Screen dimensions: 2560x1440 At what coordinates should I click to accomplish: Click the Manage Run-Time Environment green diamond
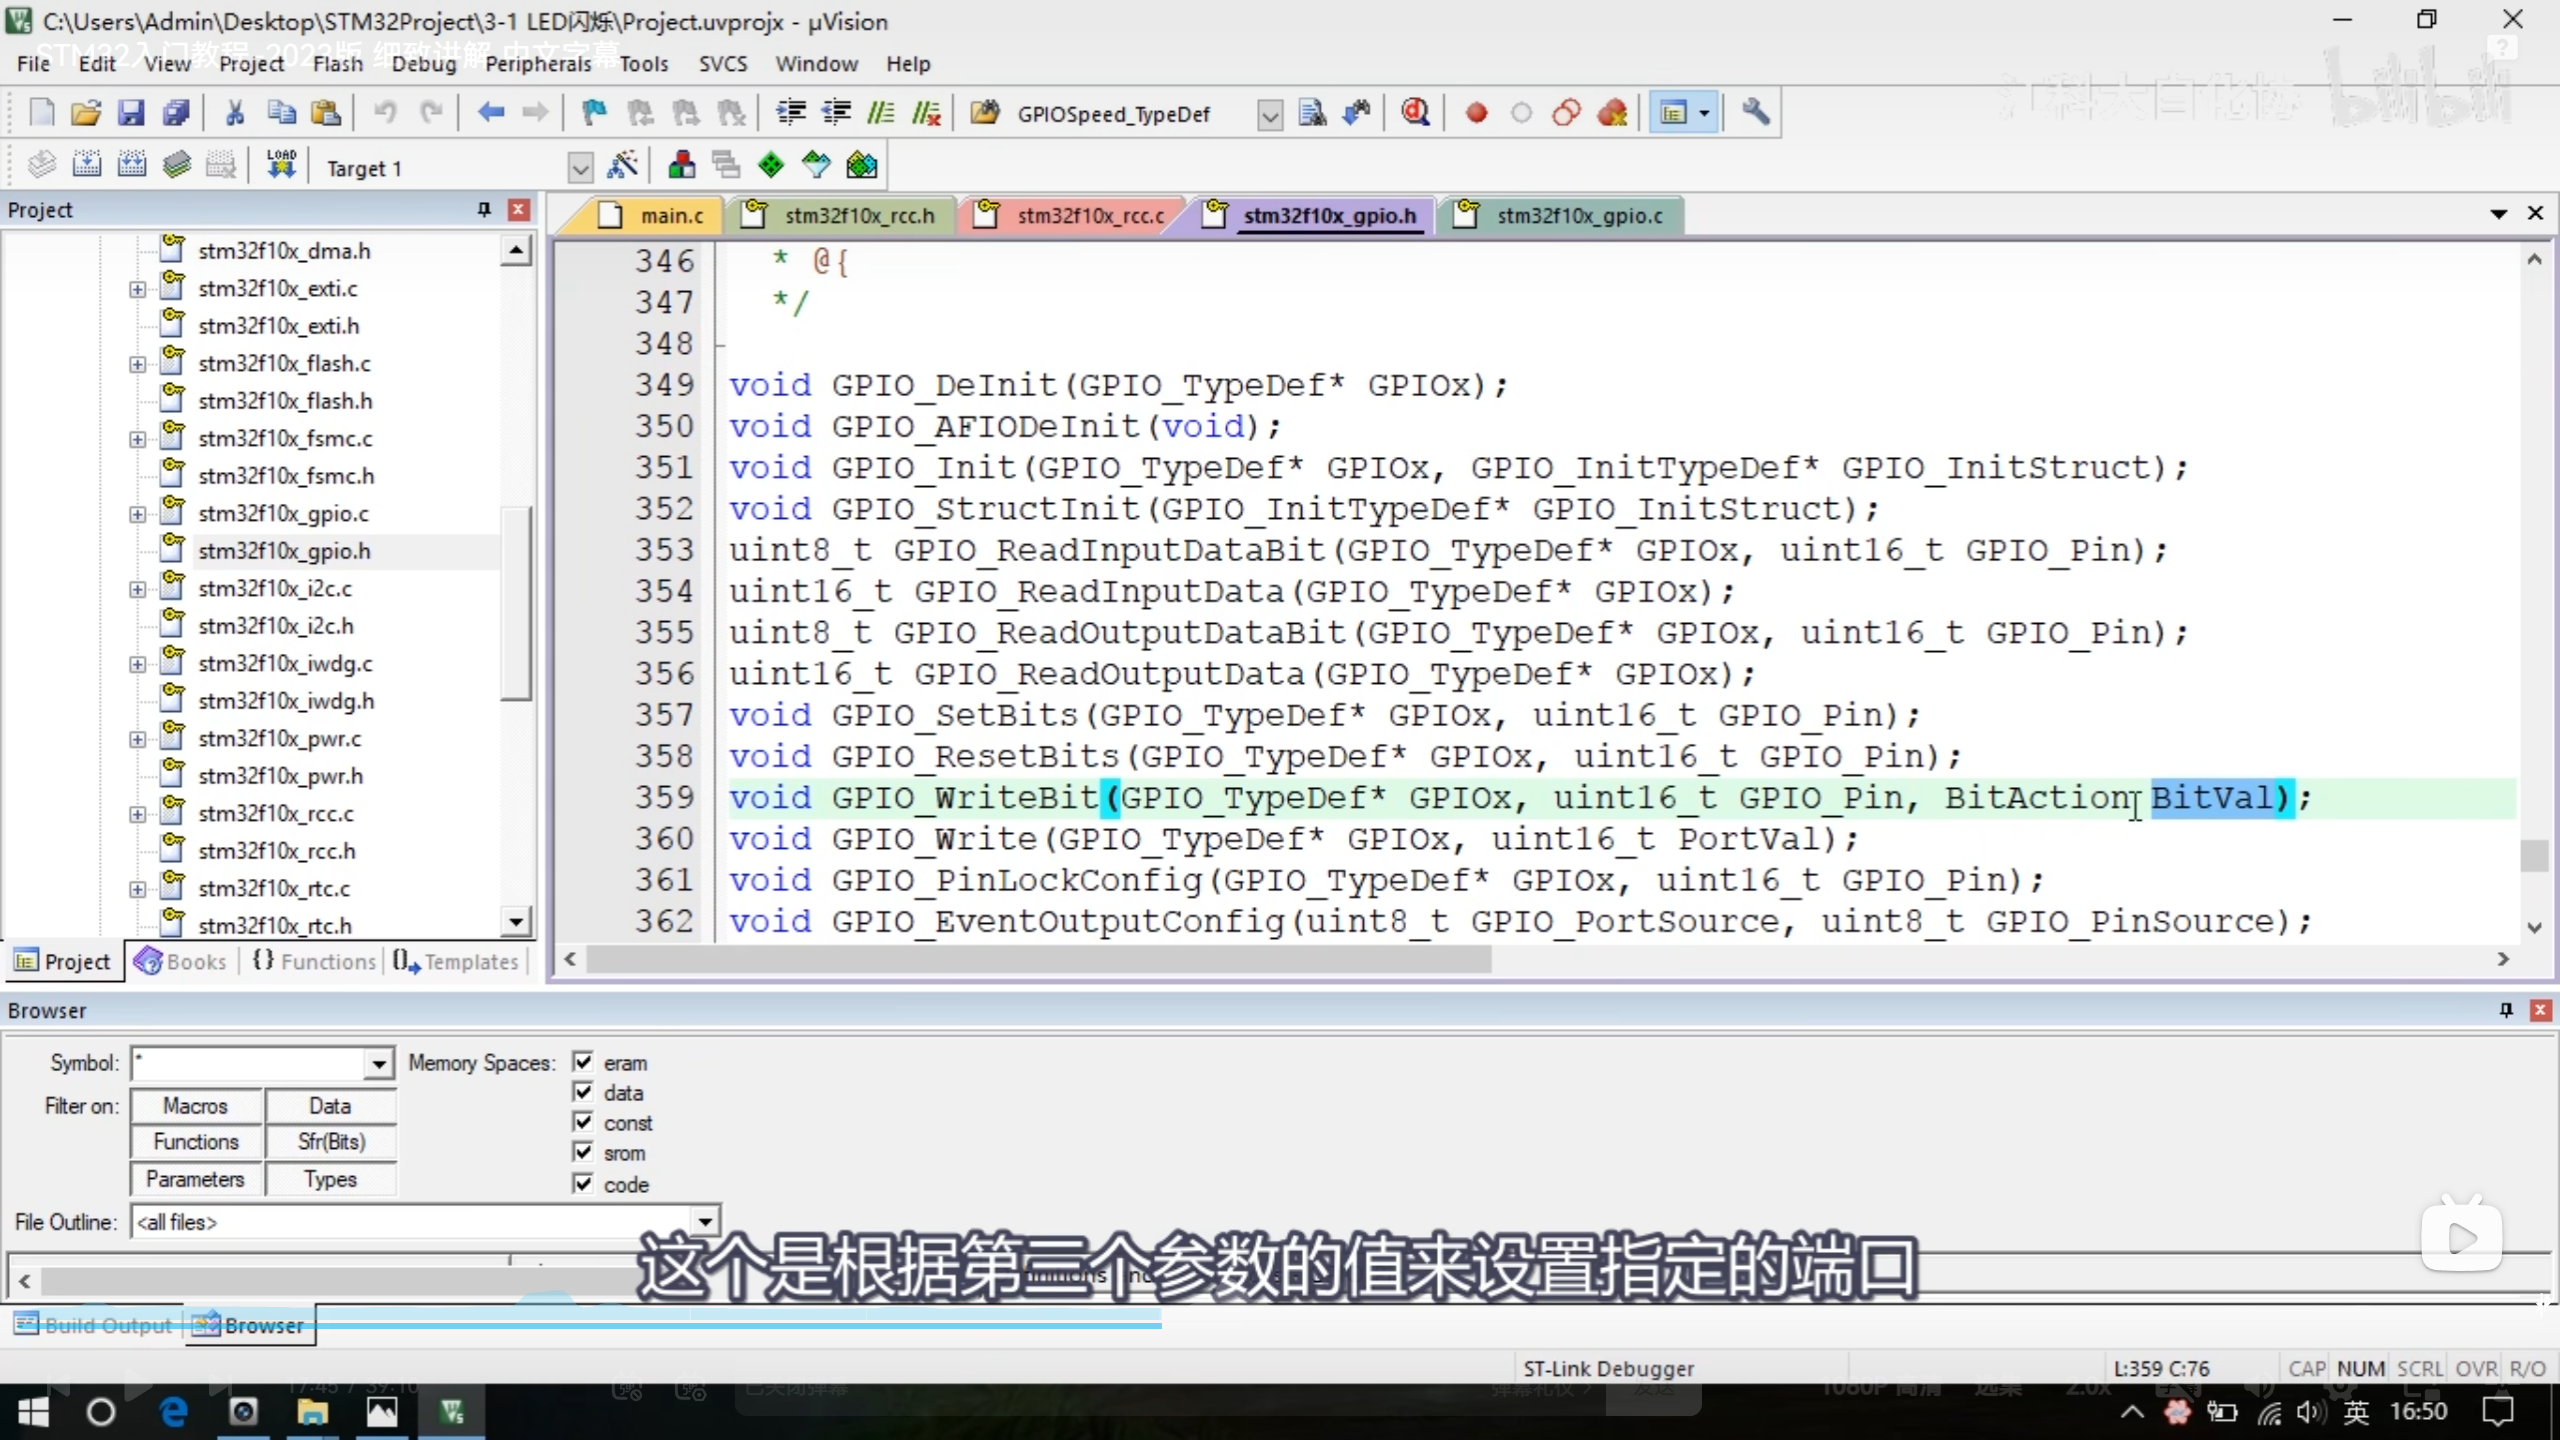pos(771,165)
